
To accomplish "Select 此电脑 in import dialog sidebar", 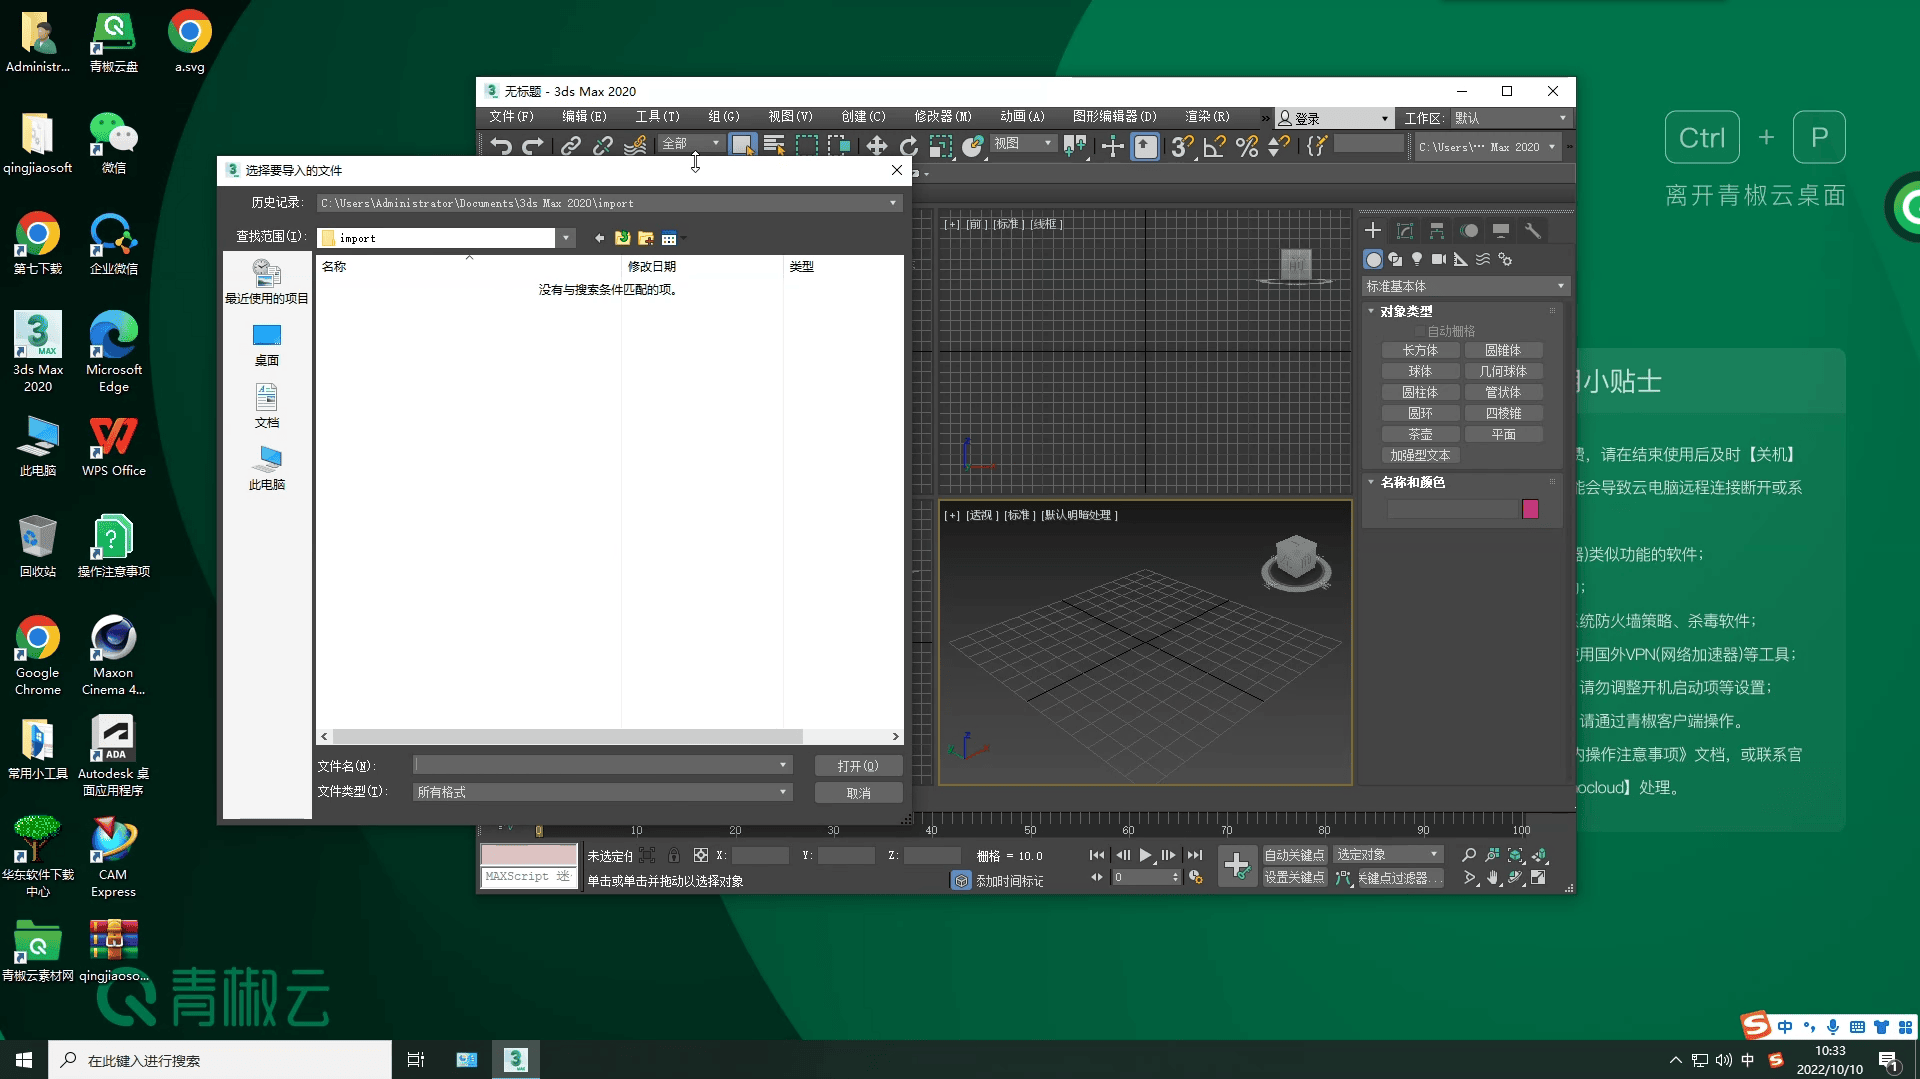I will [x=267, y=468].
